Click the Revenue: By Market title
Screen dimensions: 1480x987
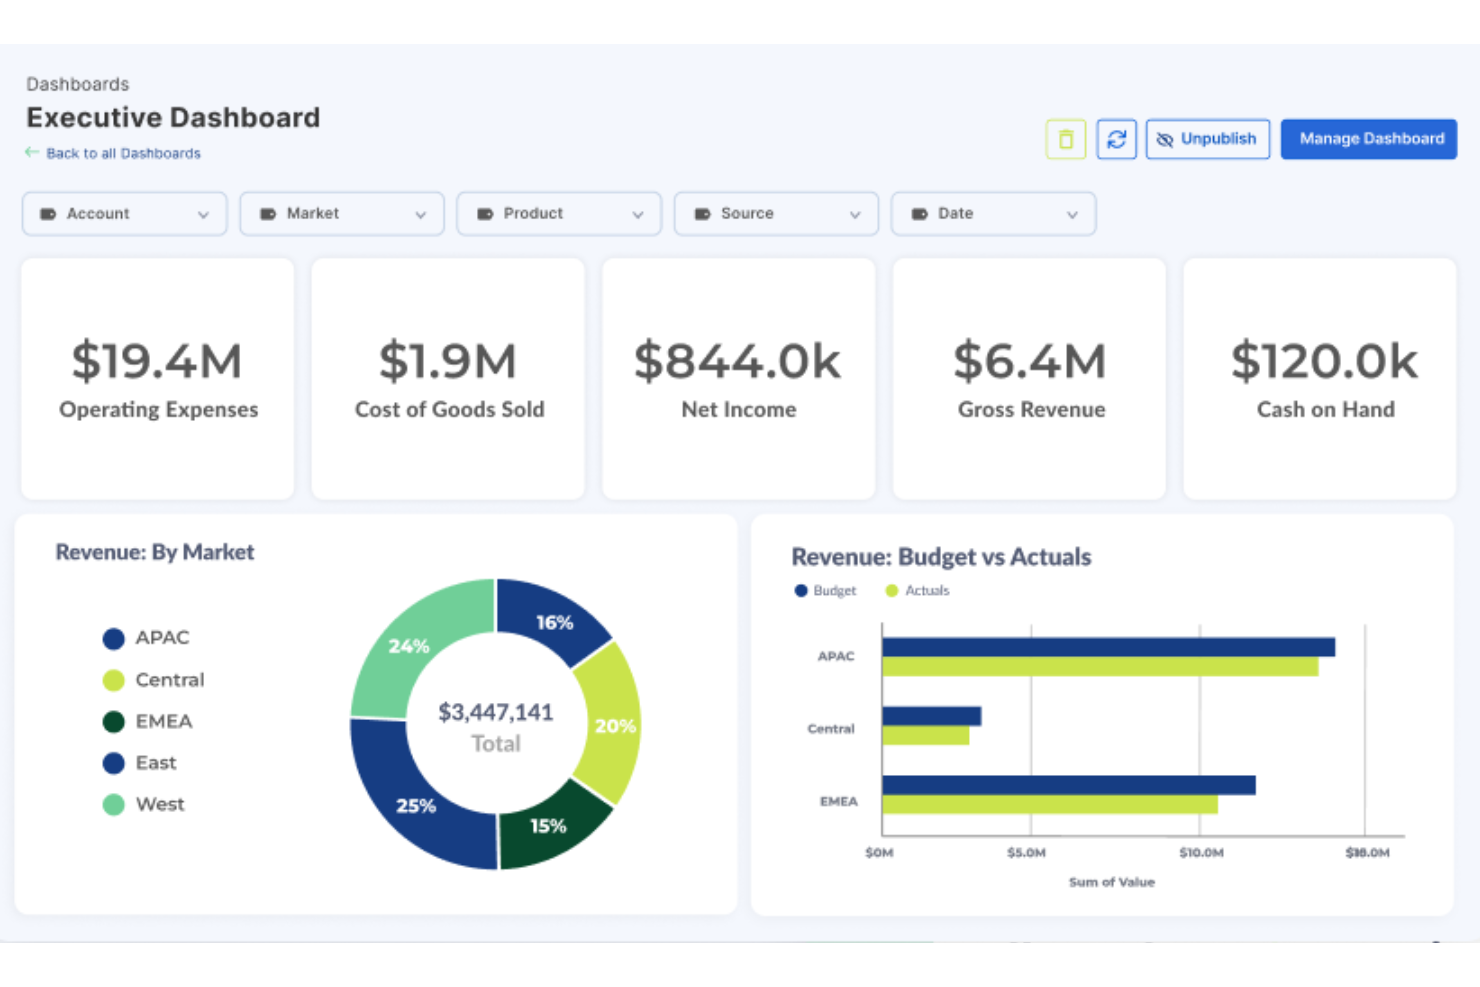pos(155,552)
